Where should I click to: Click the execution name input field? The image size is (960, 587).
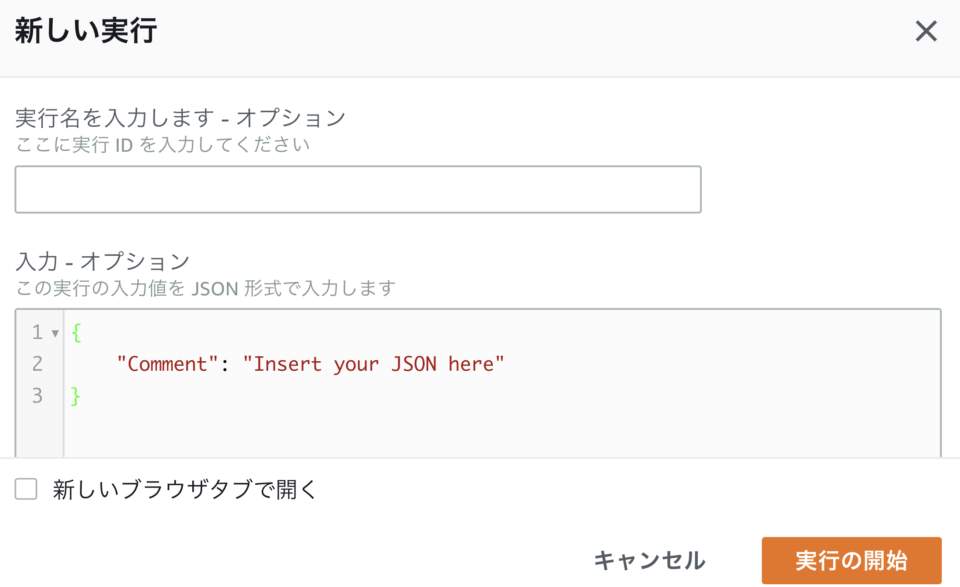point(357,189)
